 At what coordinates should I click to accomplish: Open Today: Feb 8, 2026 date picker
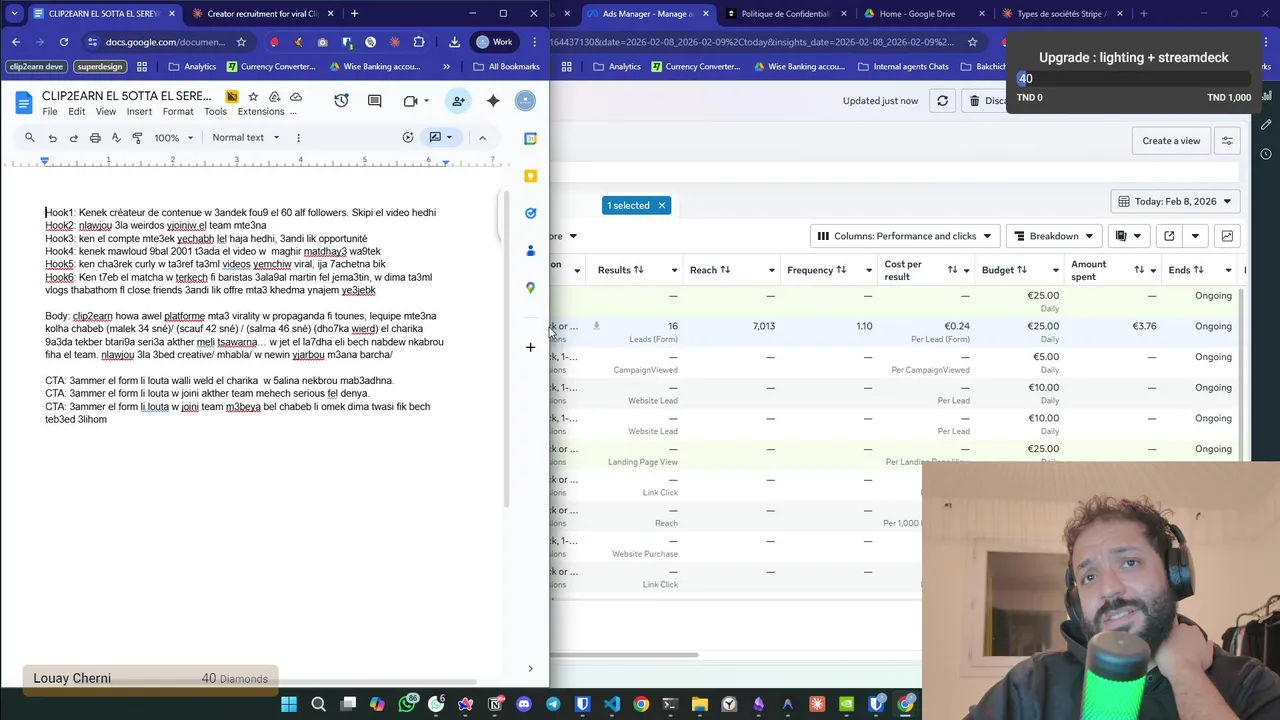pos(1175,201)
